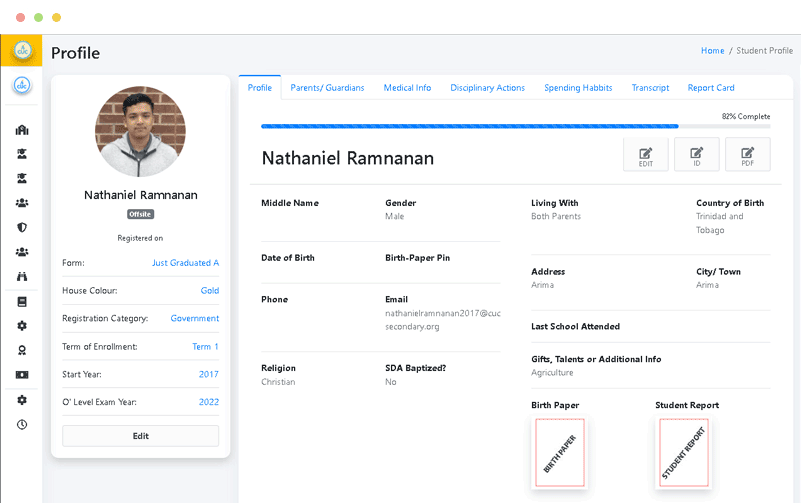Click the binoculars sidebar icon
This screenshot has height=503, width=801.
[22, 276]
